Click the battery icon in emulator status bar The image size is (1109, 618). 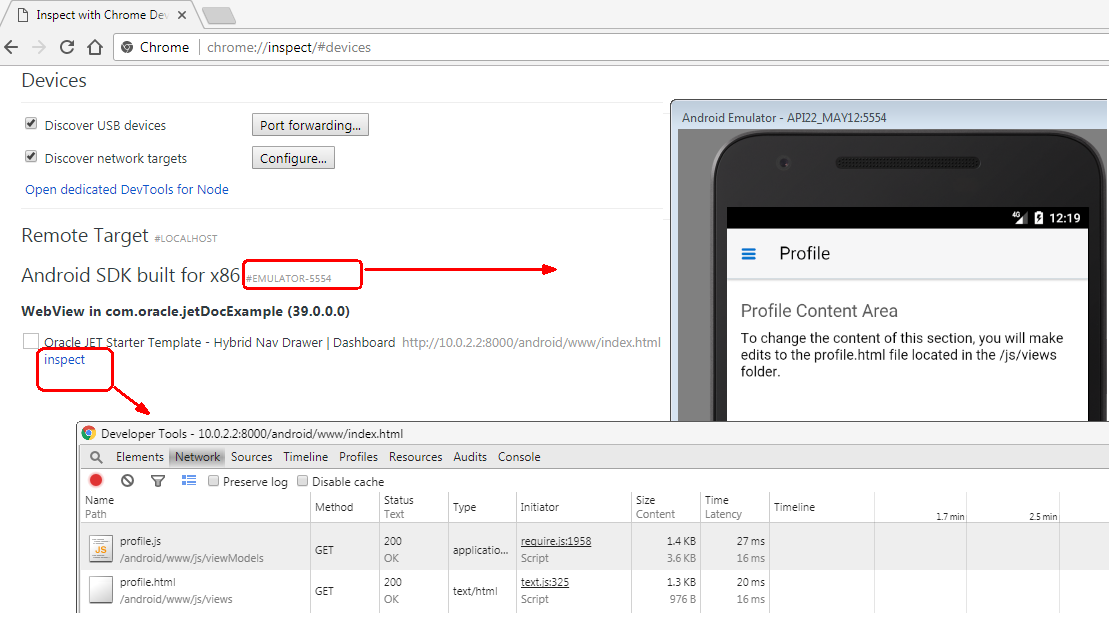pyautogui.click(x=1038, y=218)
